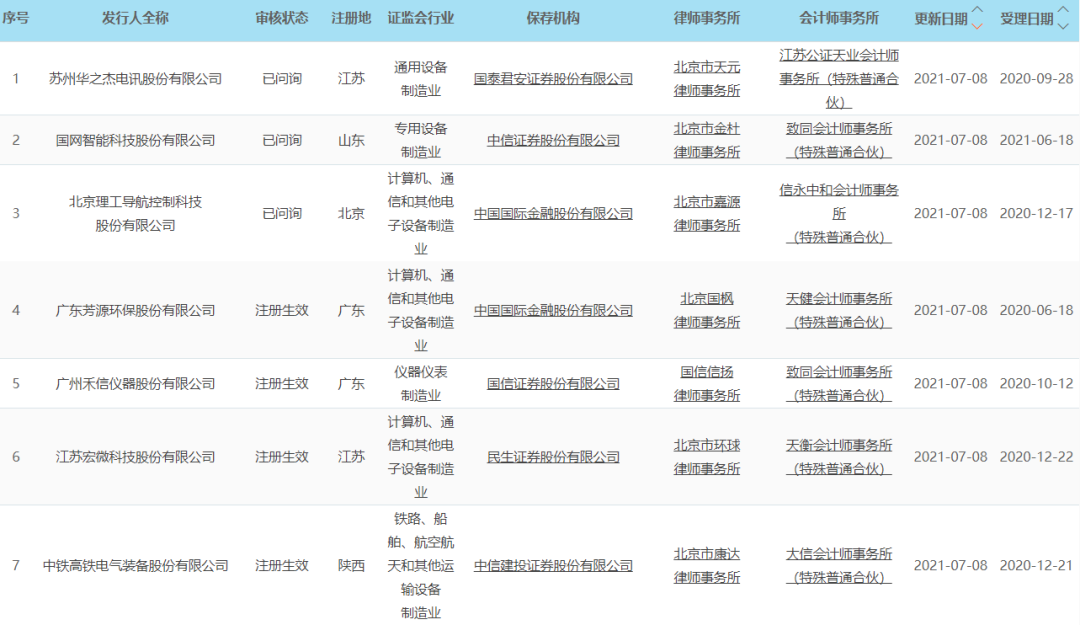This screenshot has width=1080, height=625.
Task: Open 北京市嘉源律师事务所 link
Action: click(x=707, y=214)
